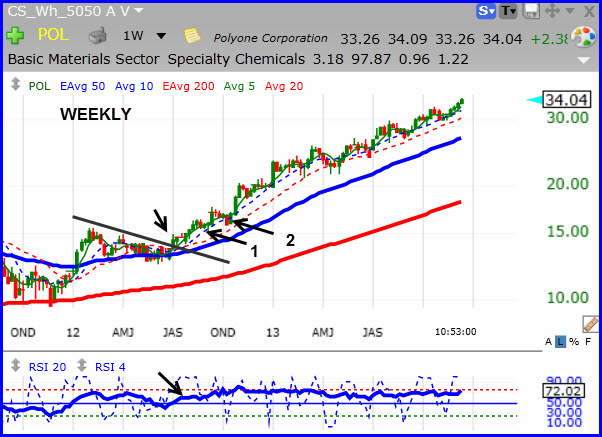Select the A arithmetic scale option
The image size is (602, 437).
point(549,341)
